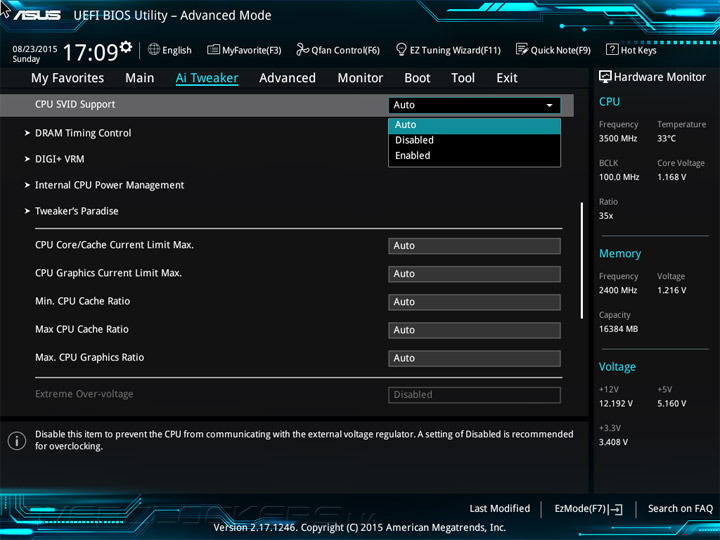Image resolution: width=720 pixels, height=540 pixels.
Task: Switch to EzMode(F7)
Action: 589,509
